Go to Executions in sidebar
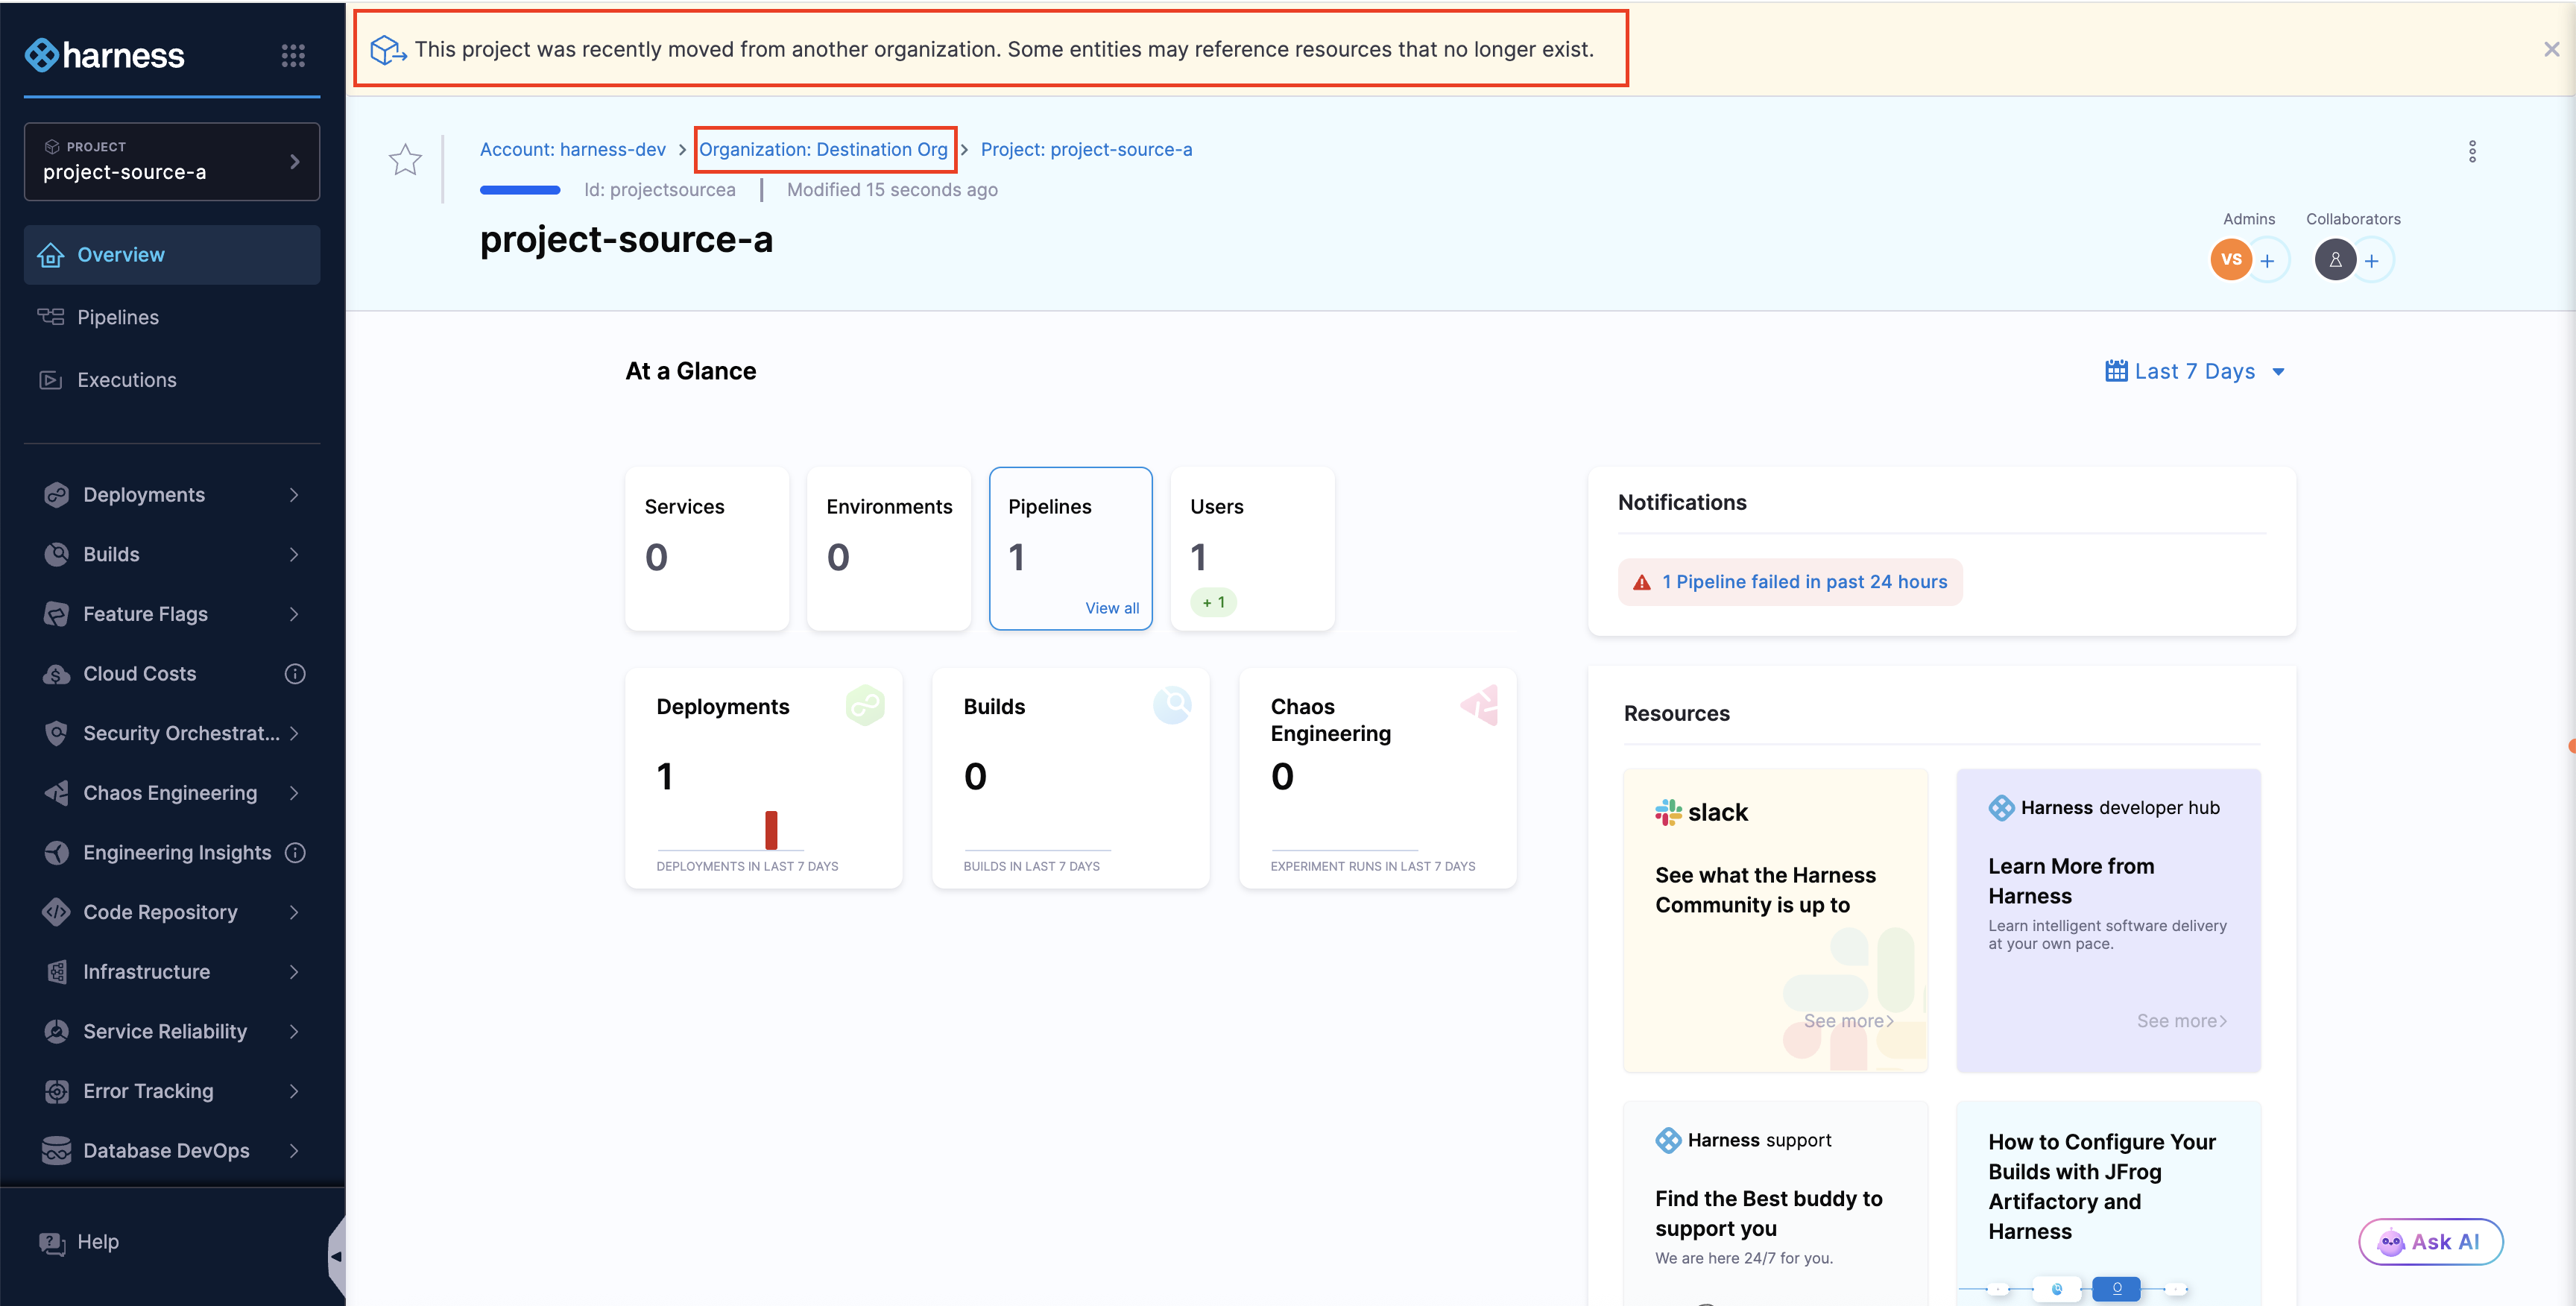Viewport: 2576px width, 1306px height. click(127, 380)
